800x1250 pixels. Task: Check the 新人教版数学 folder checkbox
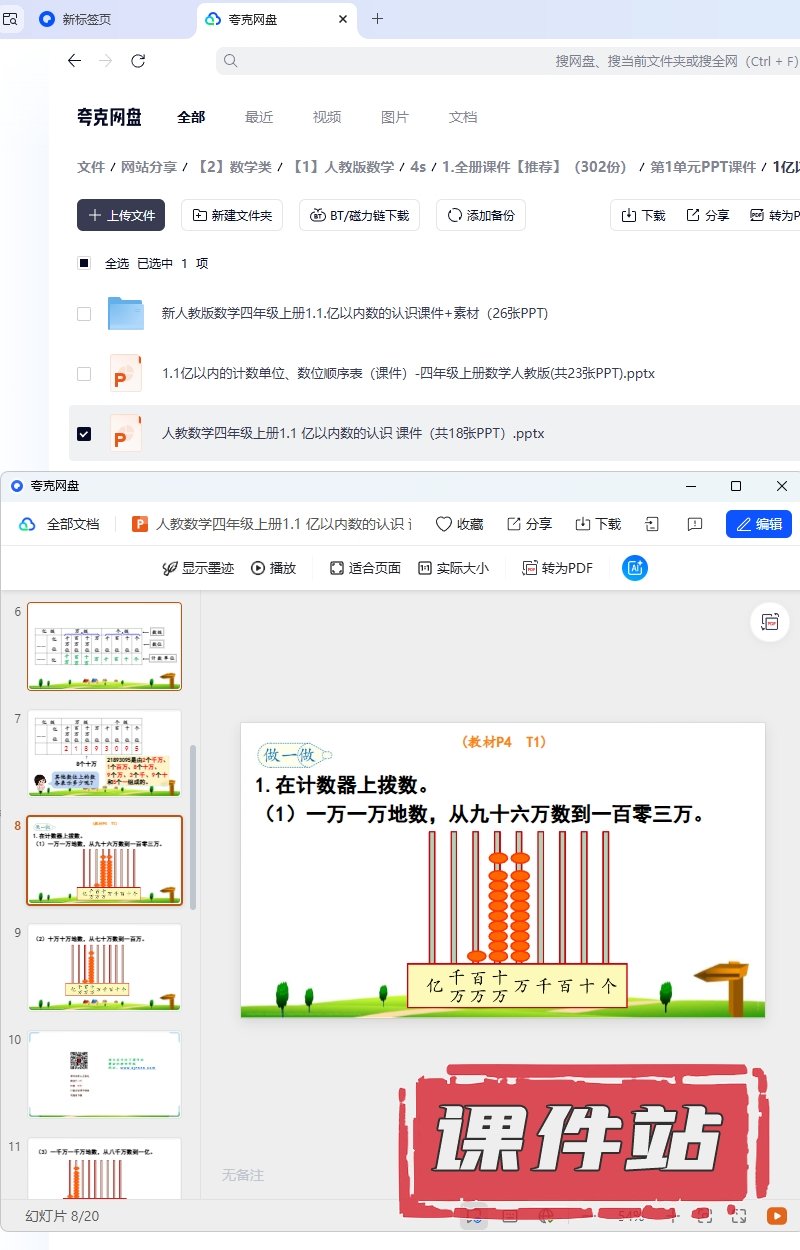click(x=84, y=314)
